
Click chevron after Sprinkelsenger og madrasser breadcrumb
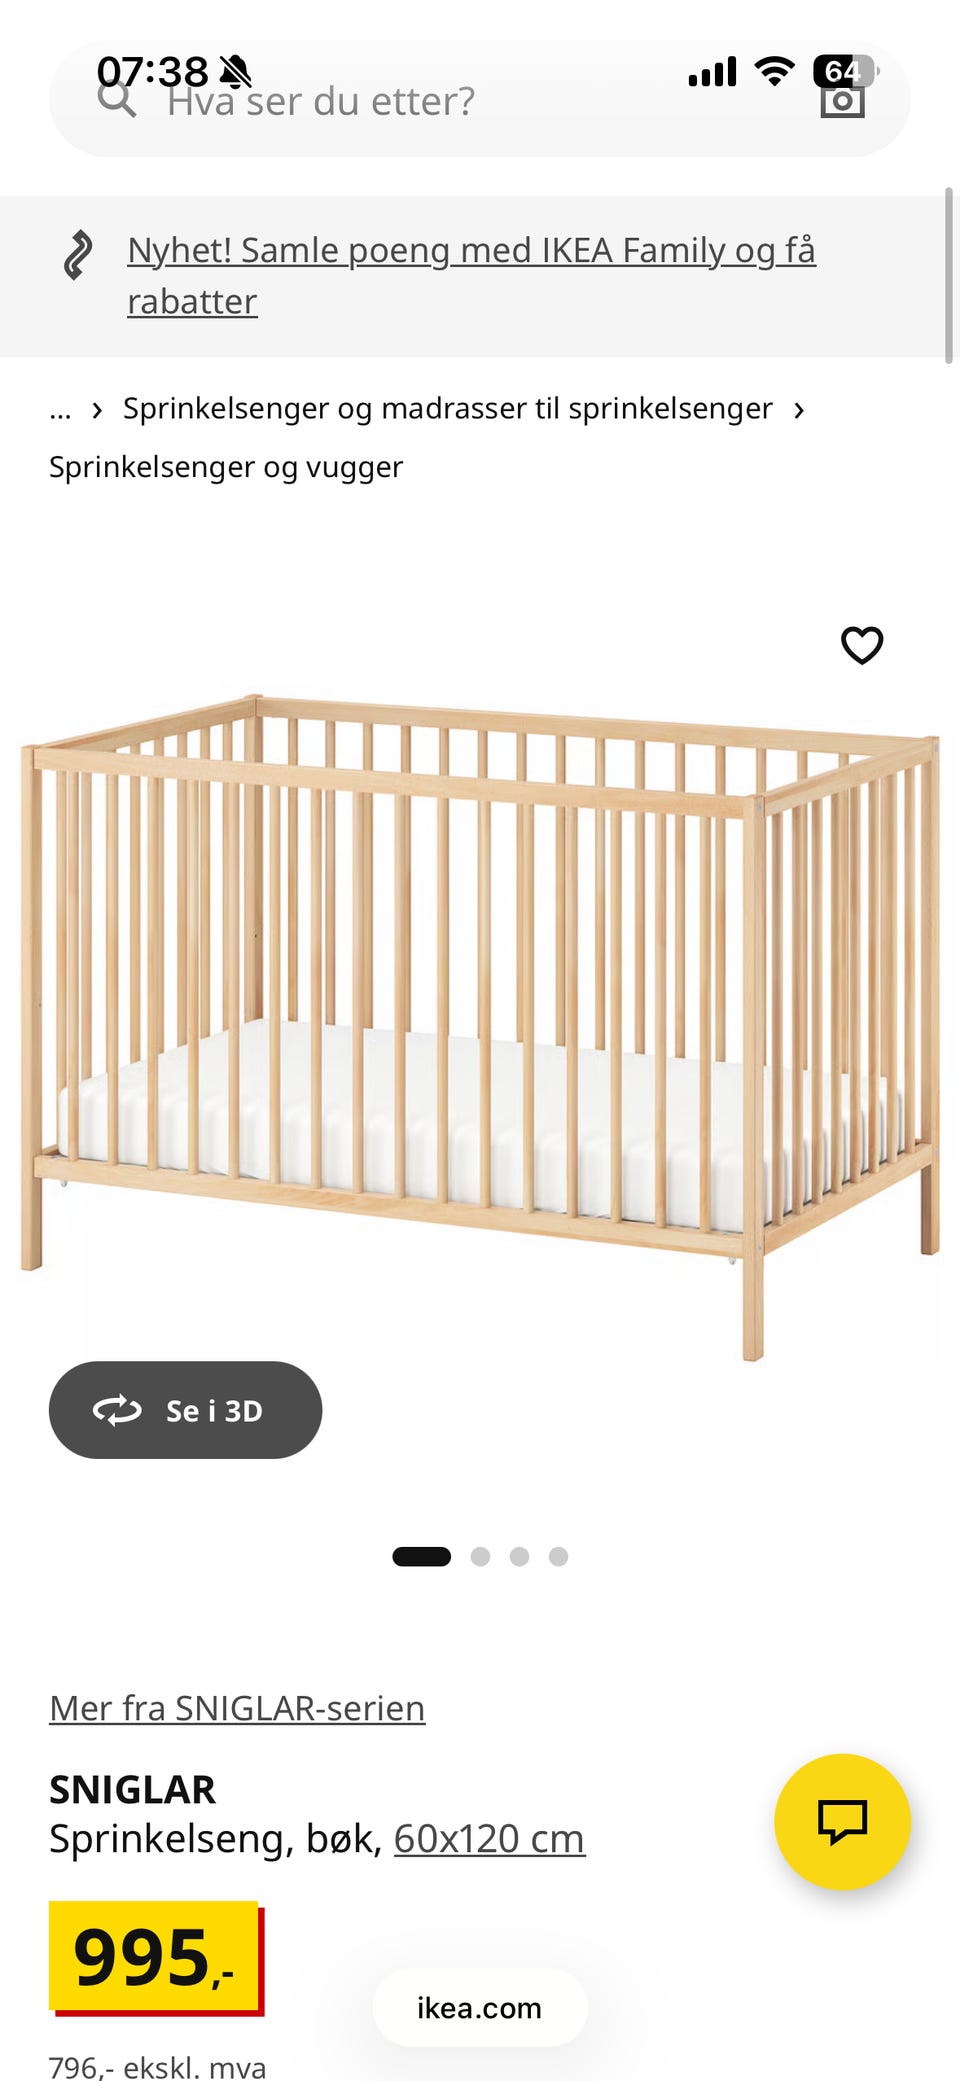798,409
